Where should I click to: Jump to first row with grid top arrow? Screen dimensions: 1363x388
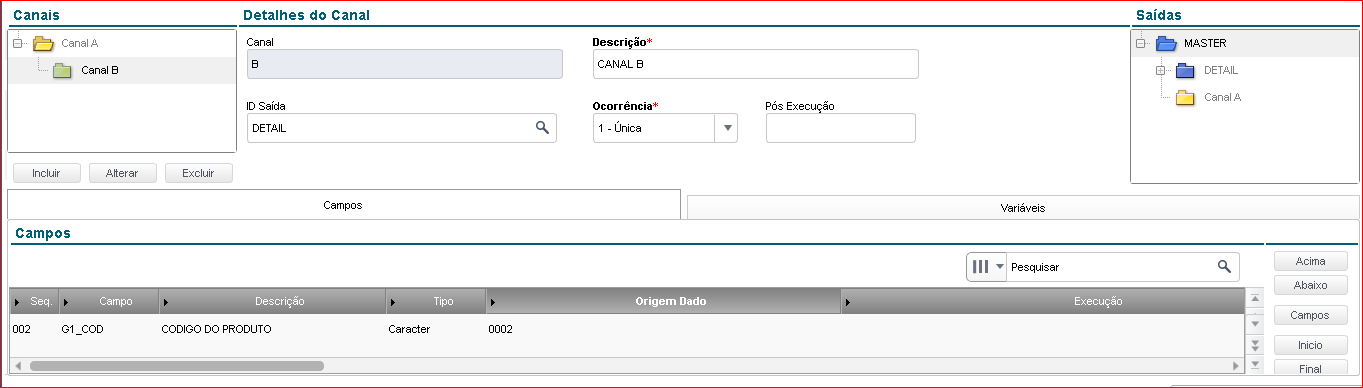[x=1254, y=299]
